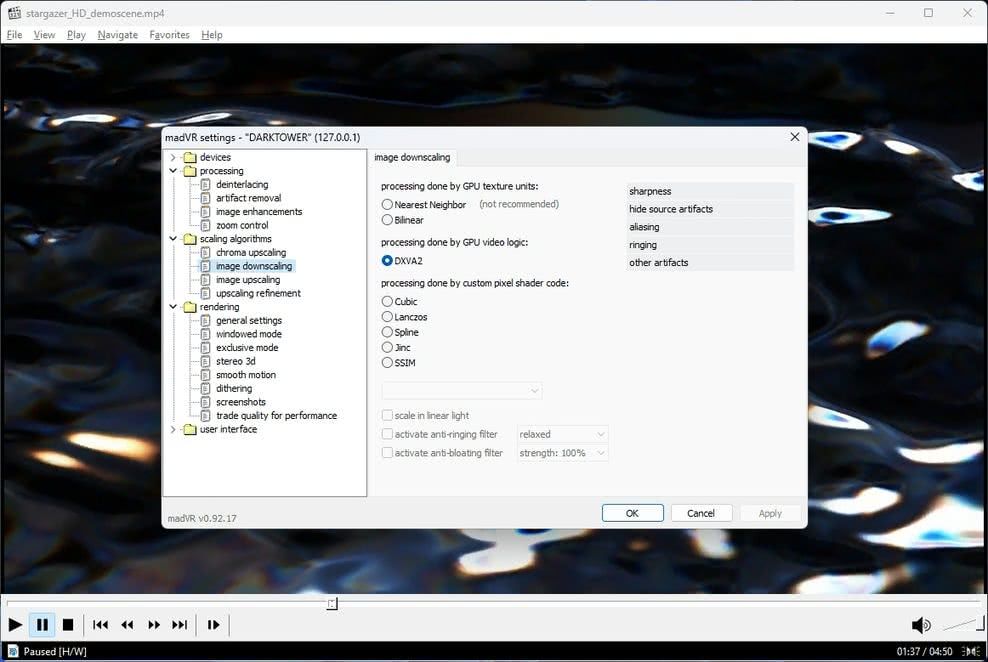Click the fast forward button
Viewport: 988px width, 662px height.
[x=154, y=625]
